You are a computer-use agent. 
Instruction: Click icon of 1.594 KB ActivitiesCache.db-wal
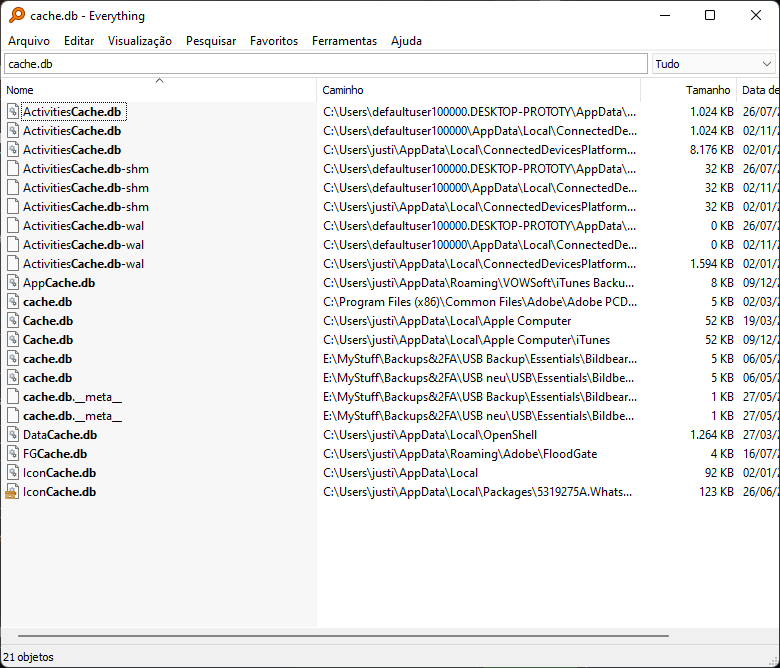pyautogui.click(x=13, y=264)
